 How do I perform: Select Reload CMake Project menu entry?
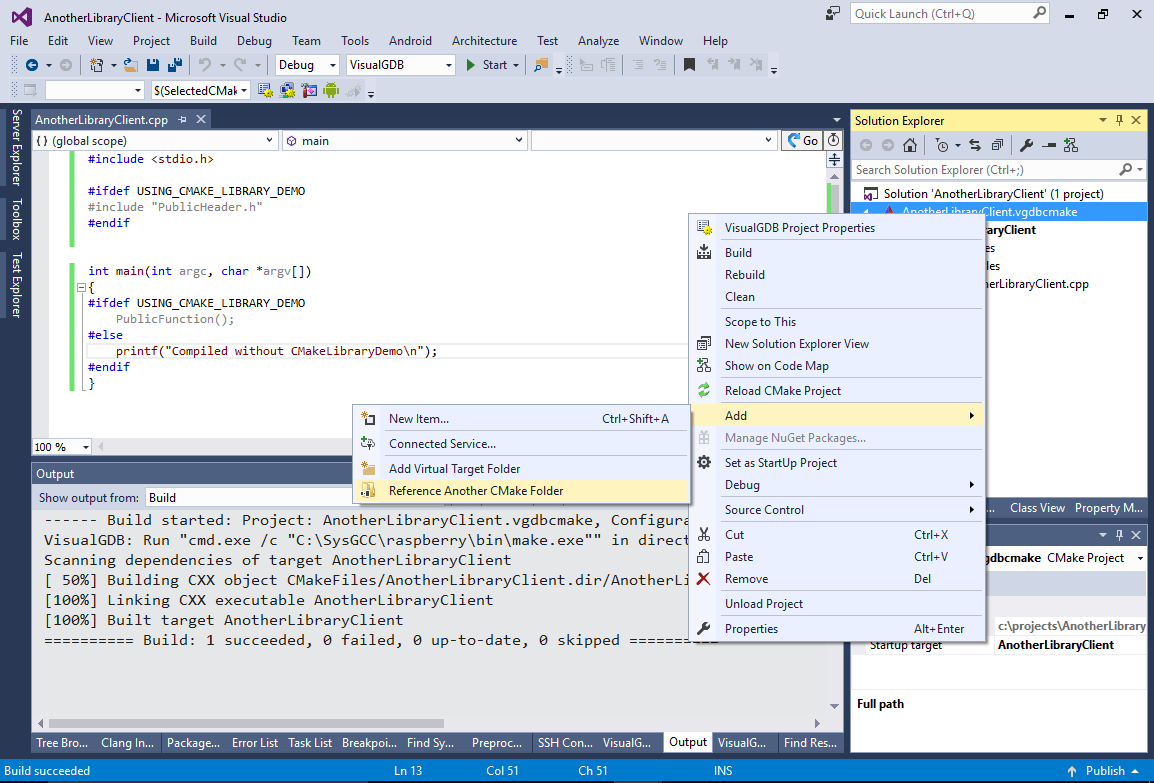tap(837, 391)
